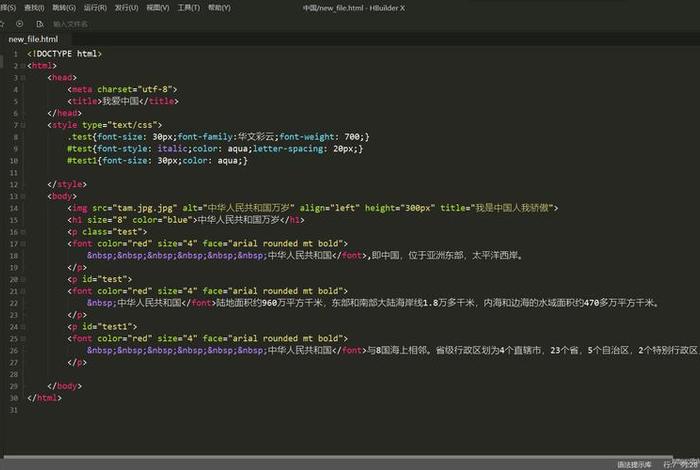Click the star bookmark toolbar icon
The width and height of the screenshot is (700, 470).
2,24
